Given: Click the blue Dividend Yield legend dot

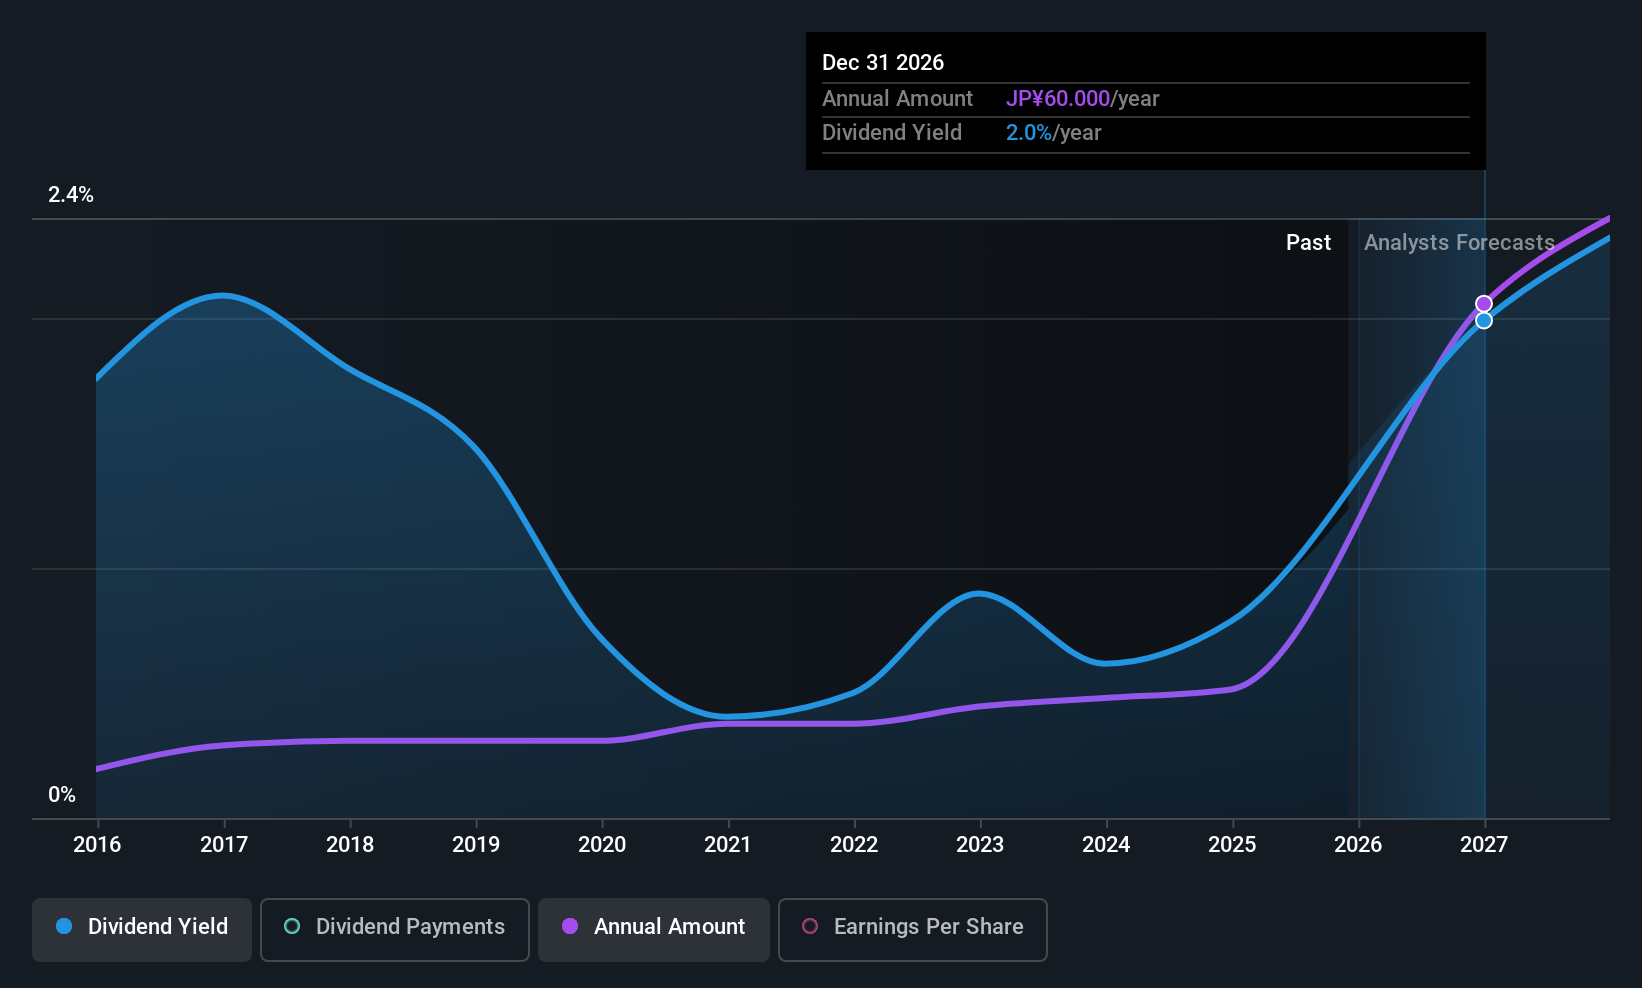Looking at the screenshot, I should coord(64,926).
